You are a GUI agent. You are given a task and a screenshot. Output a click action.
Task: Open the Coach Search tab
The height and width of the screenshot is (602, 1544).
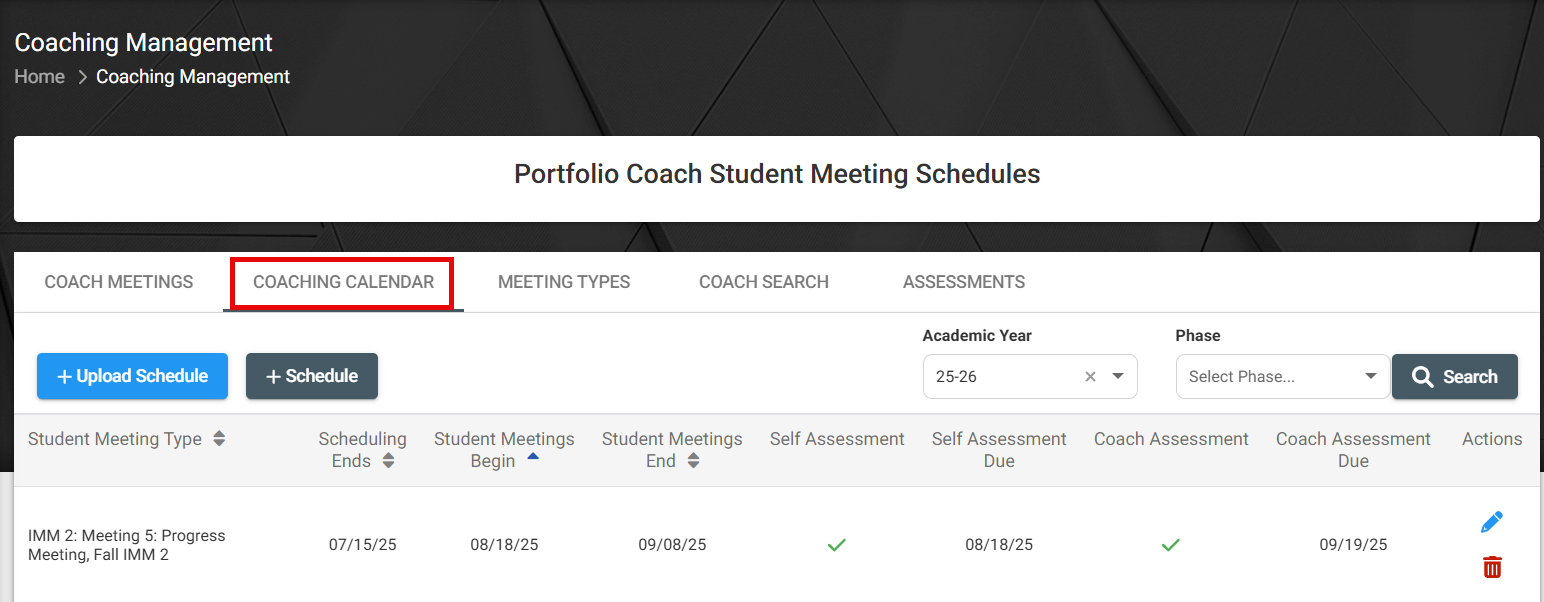click(764, 282)
